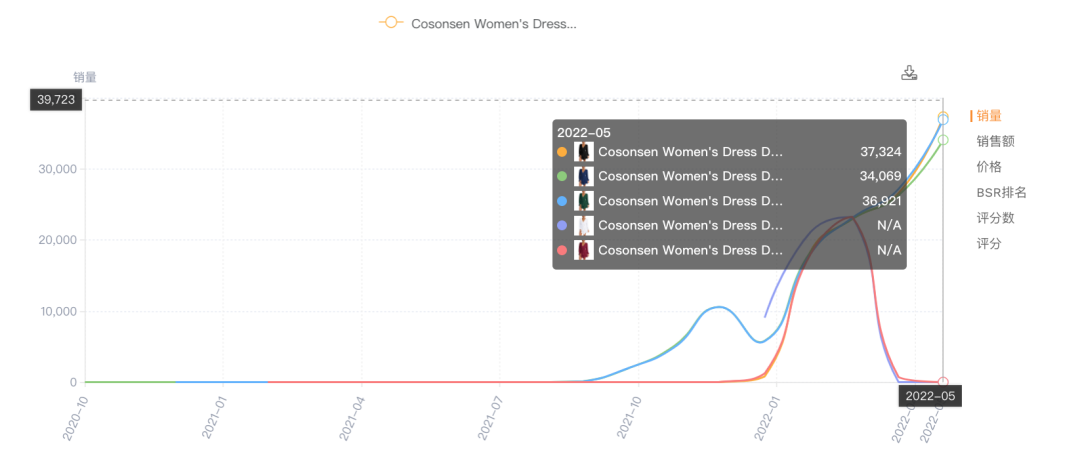The image size is (1080, 471).
Task: Click the green dress thumbnail in tooltip
Action: tap(584, 201)
